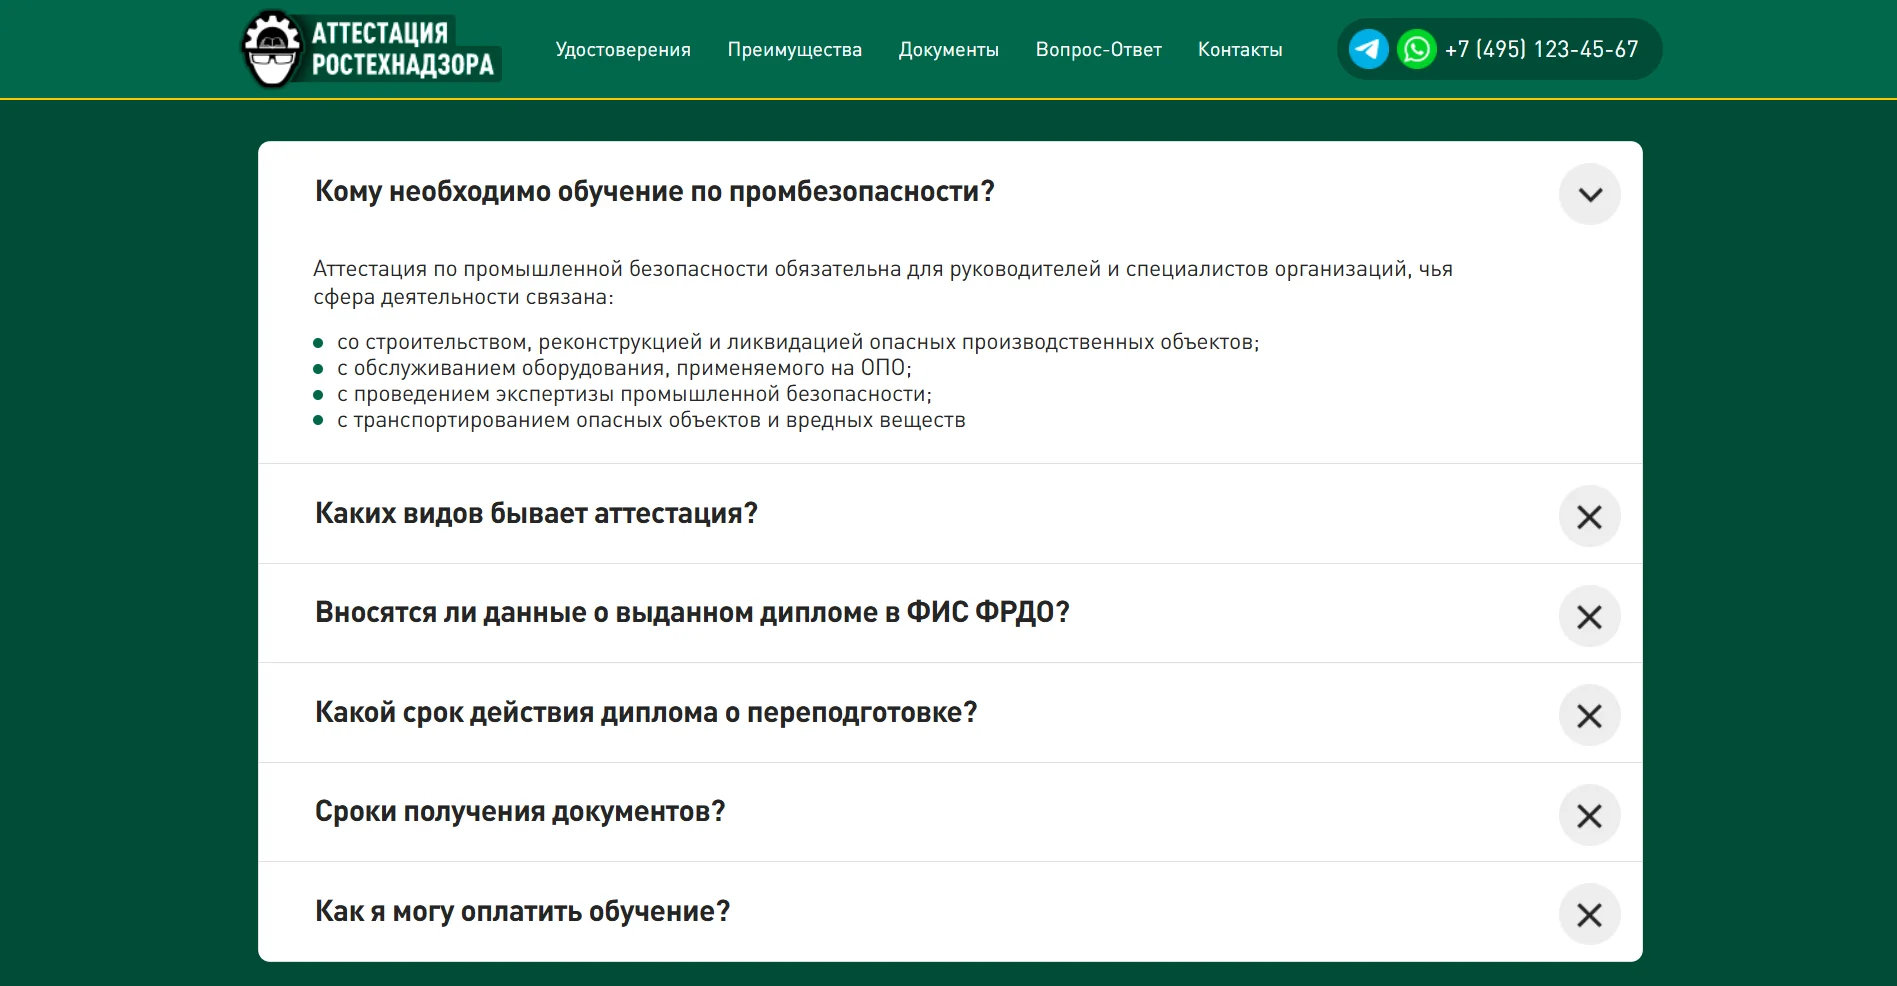Collapse the промбезопасности question with its chevron
This screenshot has width=1897, height=986.
[x=1589, y=194]
